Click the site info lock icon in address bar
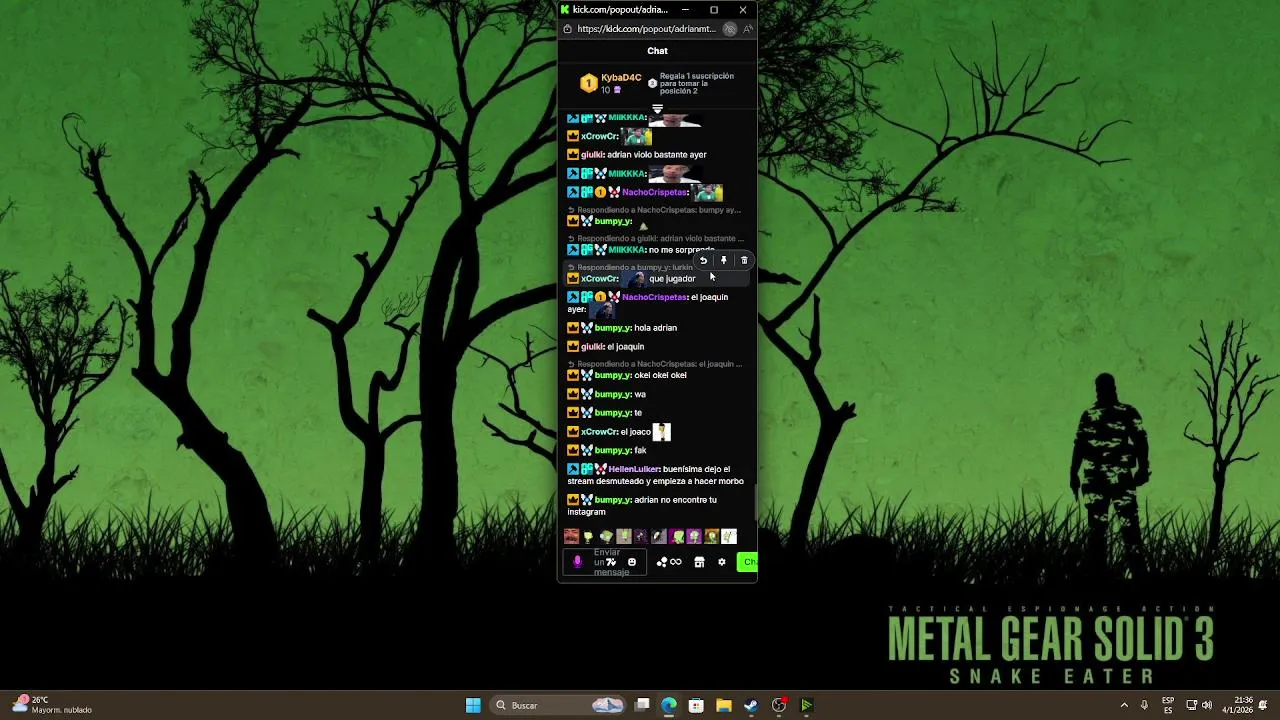 coord(568,29)
